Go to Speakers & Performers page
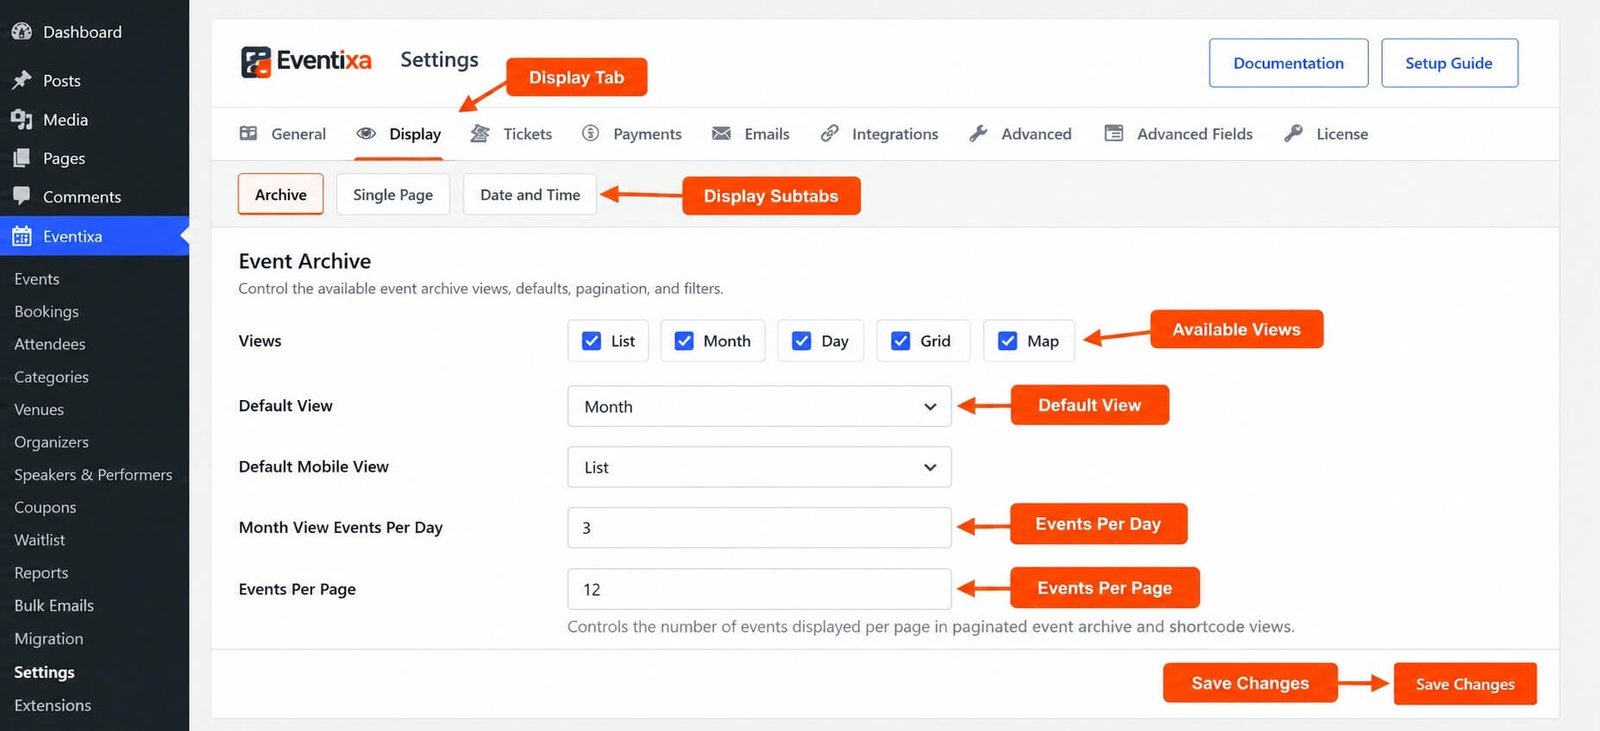The image size is (1600, 731). 93,475
